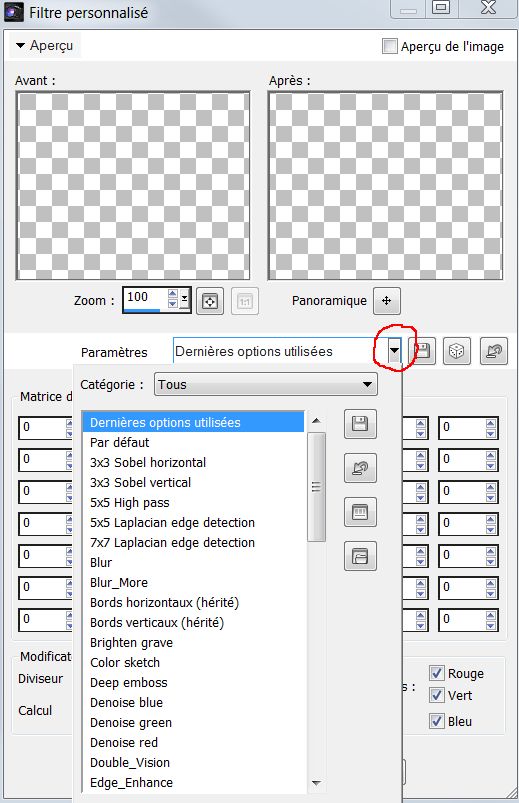Uncheck the Rouge channel checkbox
The image size is (519, 803).
437,673
